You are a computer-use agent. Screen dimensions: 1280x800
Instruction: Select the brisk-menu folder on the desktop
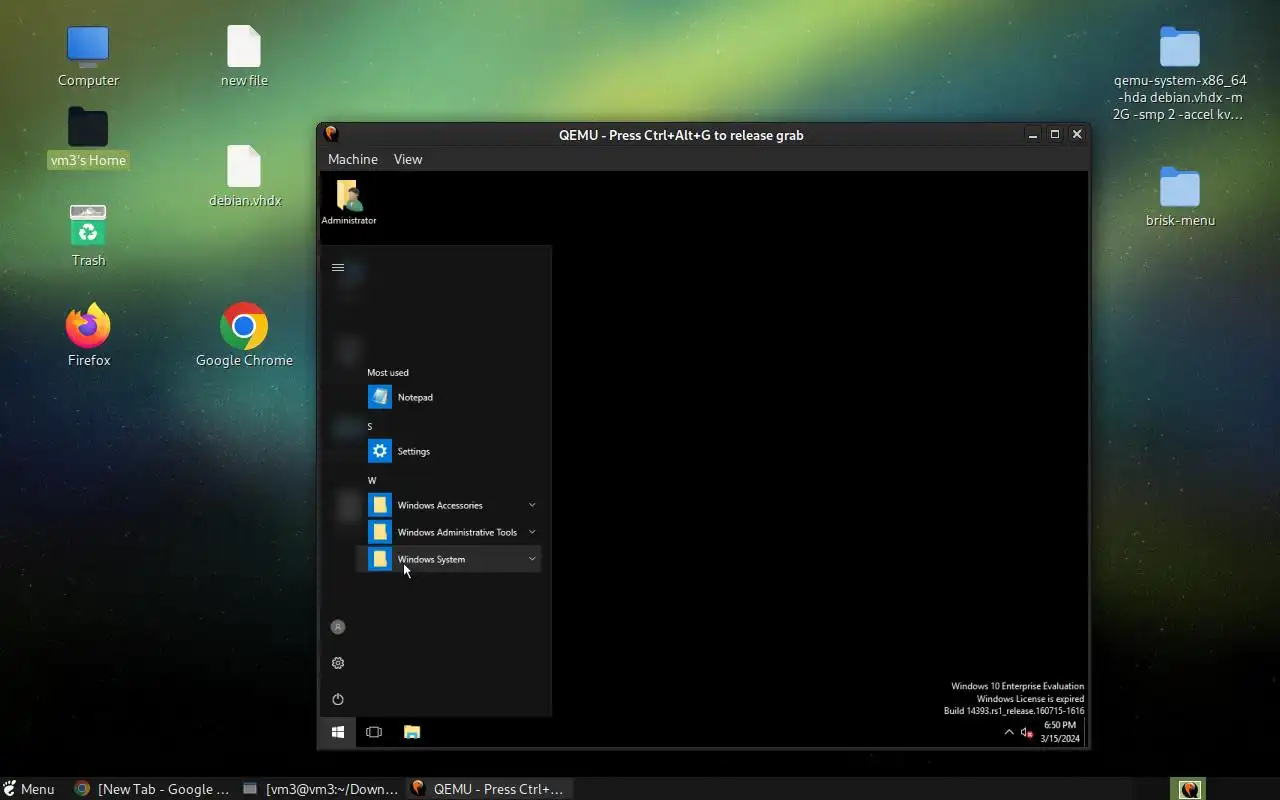pyautogui.click(x=1180, y=196)
